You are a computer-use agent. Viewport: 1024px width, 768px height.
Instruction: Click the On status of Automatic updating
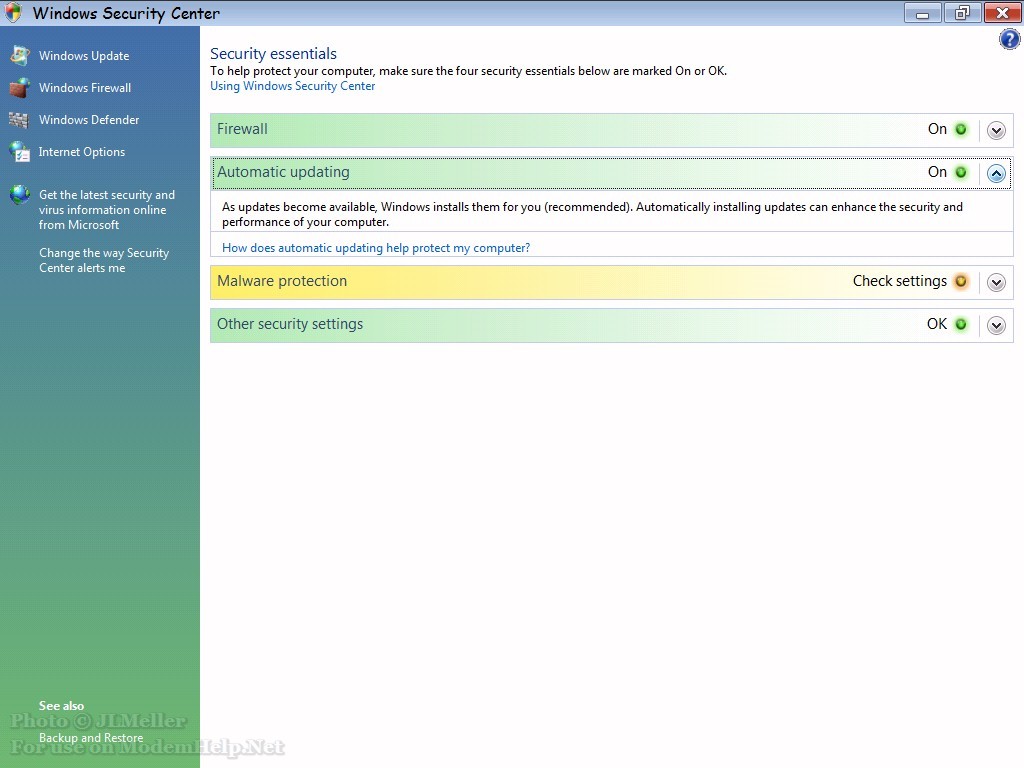point(937,172)
